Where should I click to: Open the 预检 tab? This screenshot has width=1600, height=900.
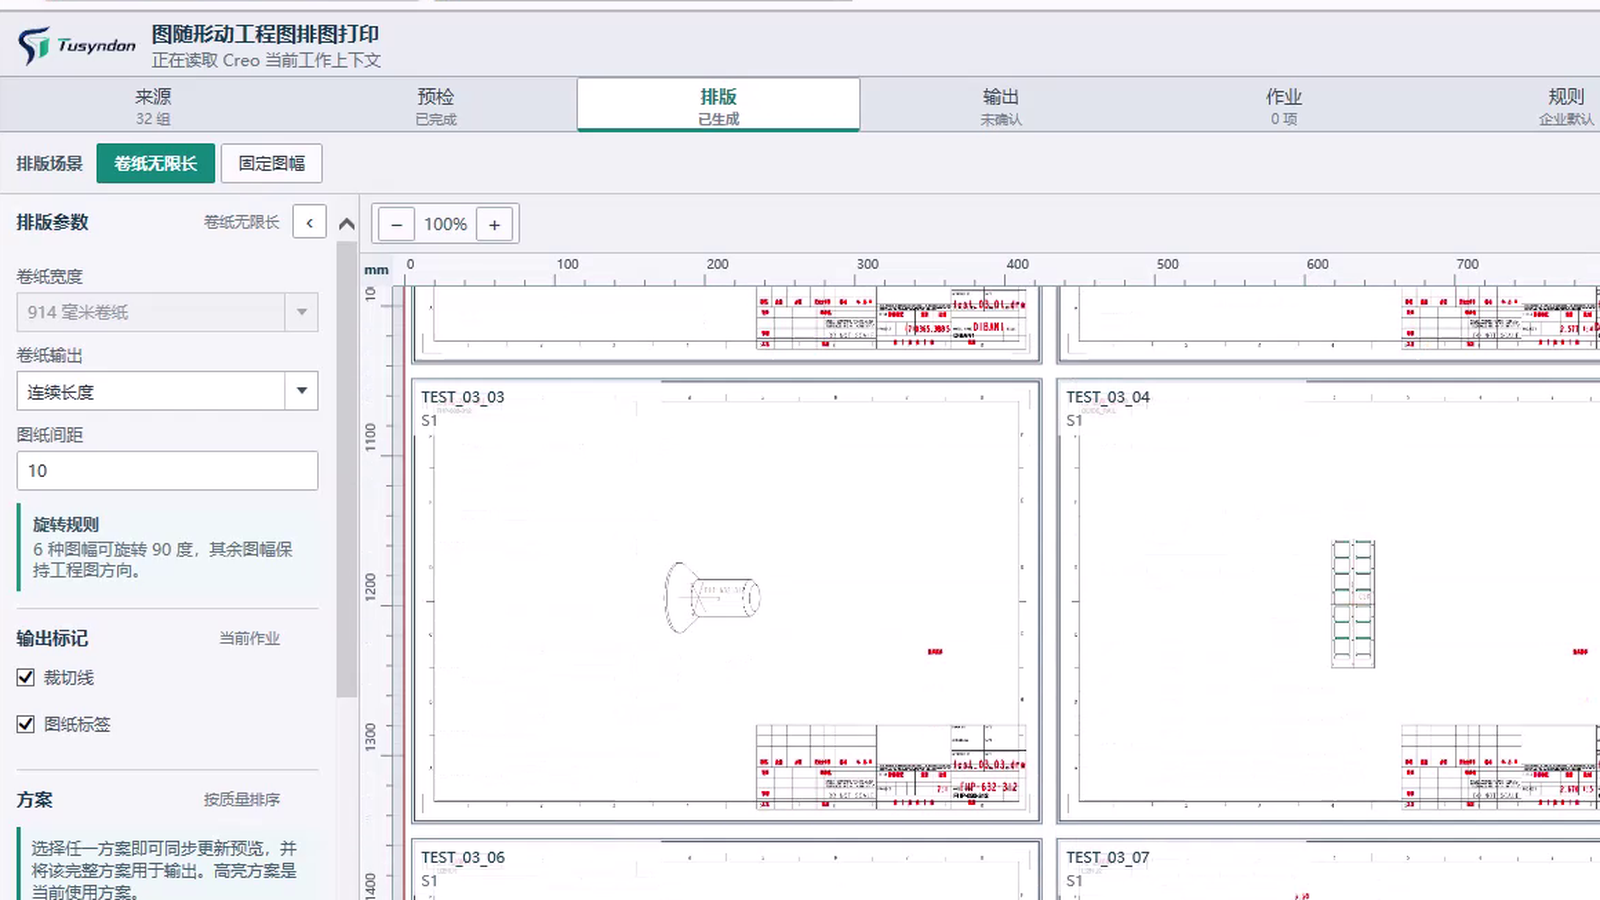[436, 105]
